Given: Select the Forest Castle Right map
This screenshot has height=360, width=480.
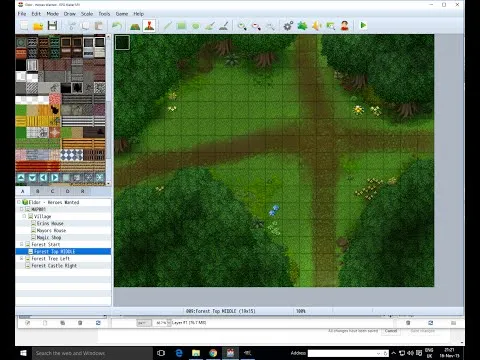Looking at the screenshot, I should [x=54, y=266].
